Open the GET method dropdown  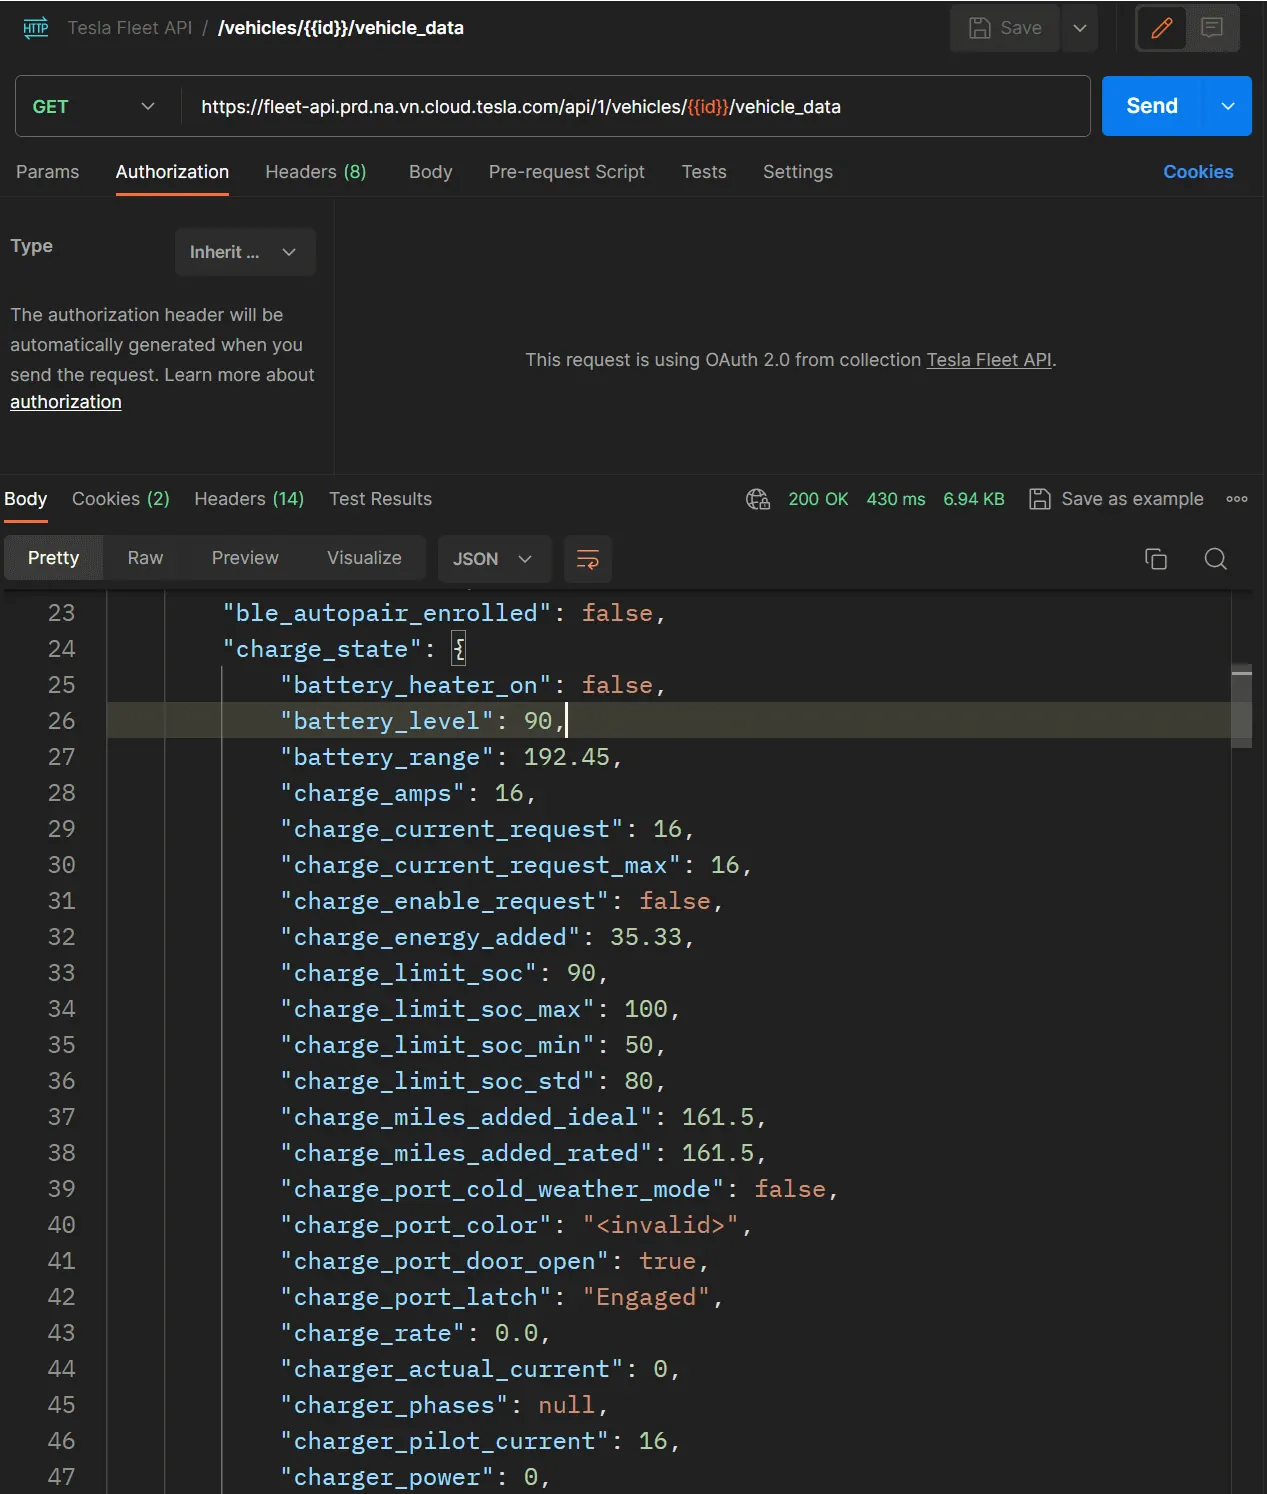(x=95, y=106)
